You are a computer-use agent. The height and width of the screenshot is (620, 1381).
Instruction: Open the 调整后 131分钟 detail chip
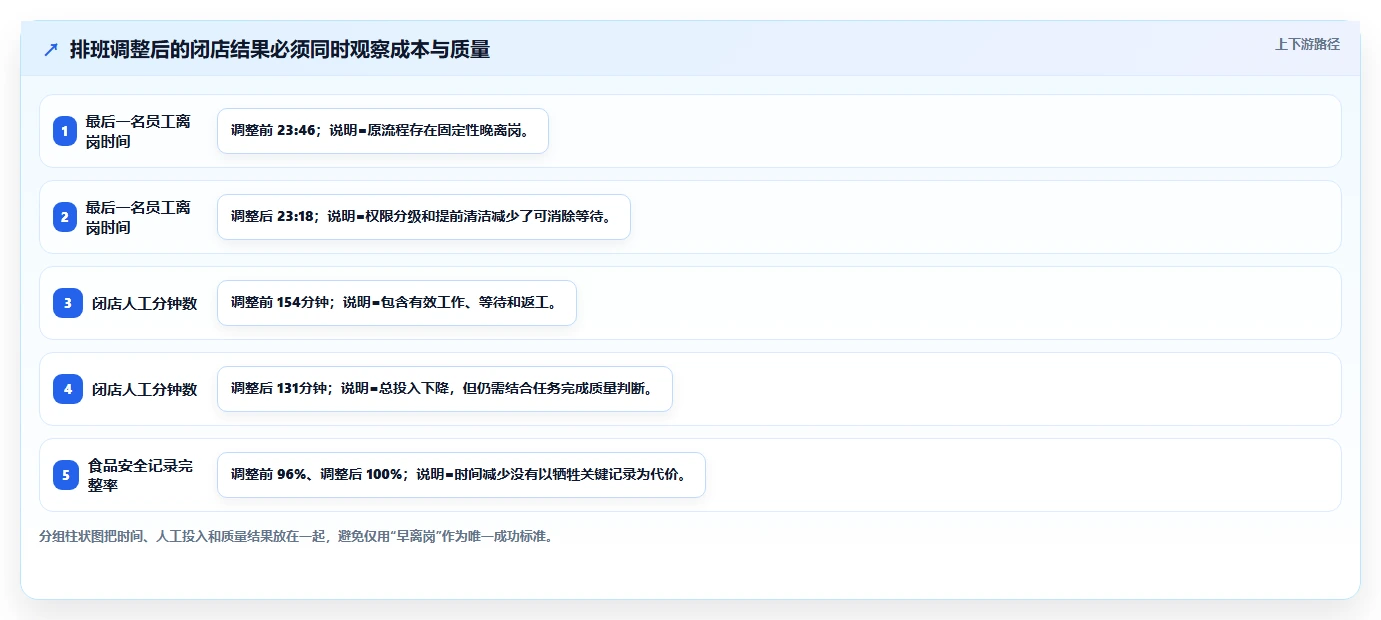point(445,389)
